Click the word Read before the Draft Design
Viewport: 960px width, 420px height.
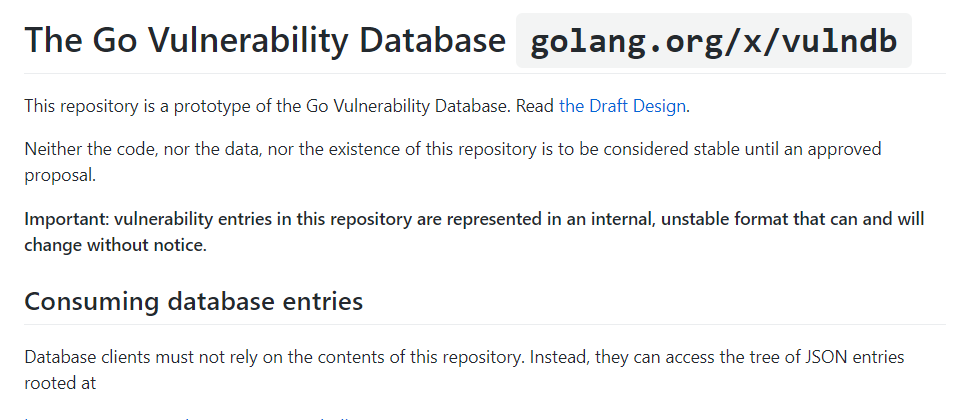534,106
